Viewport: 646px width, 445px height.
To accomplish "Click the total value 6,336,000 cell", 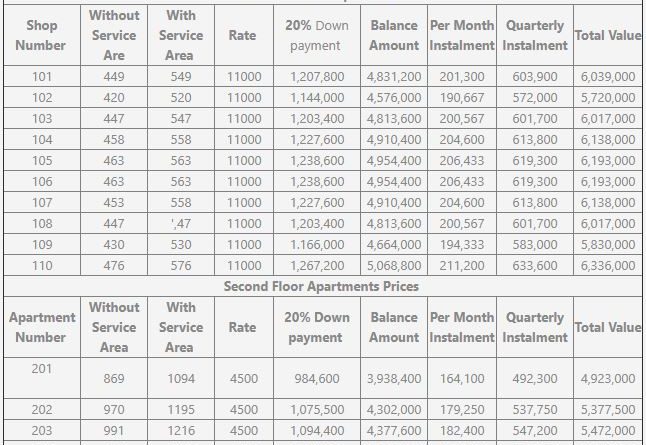I will click(607, 266).
